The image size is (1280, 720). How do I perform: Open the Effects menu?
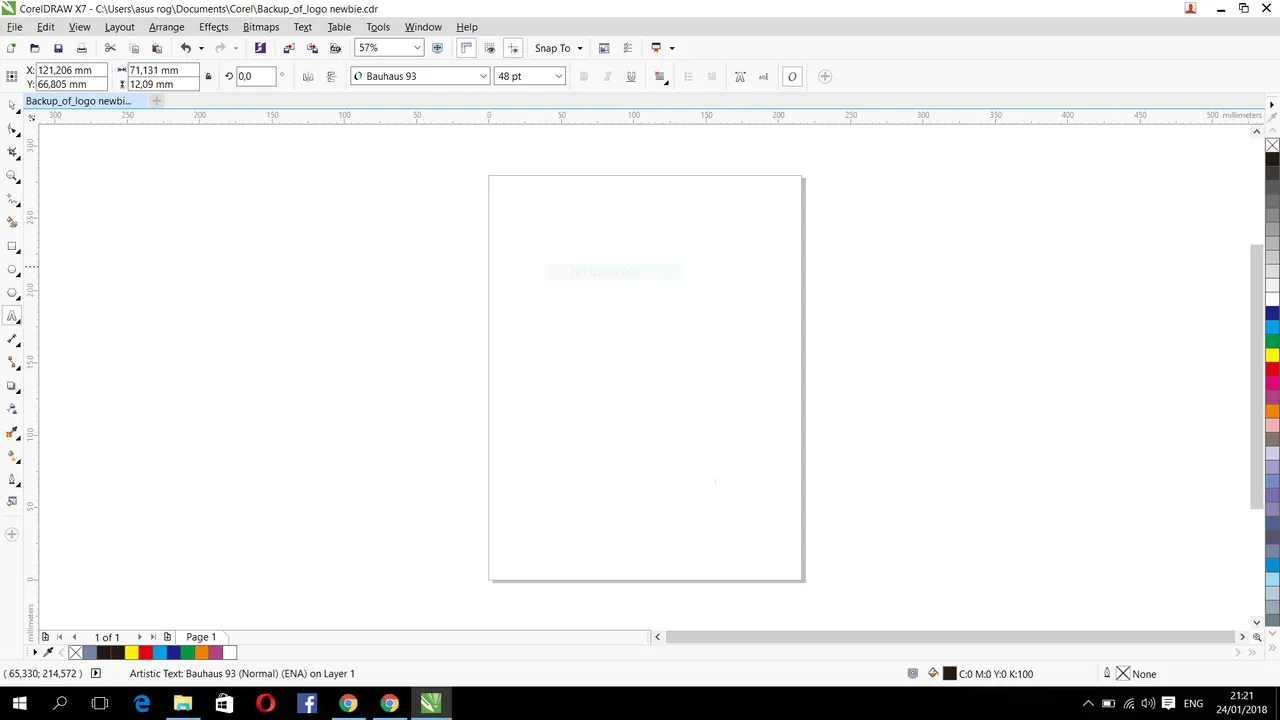tap(213, 27)
